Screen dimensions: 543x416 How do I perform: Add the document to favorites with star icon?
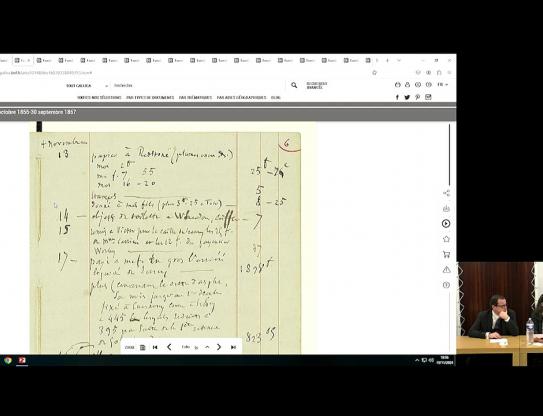pos(446,239)
